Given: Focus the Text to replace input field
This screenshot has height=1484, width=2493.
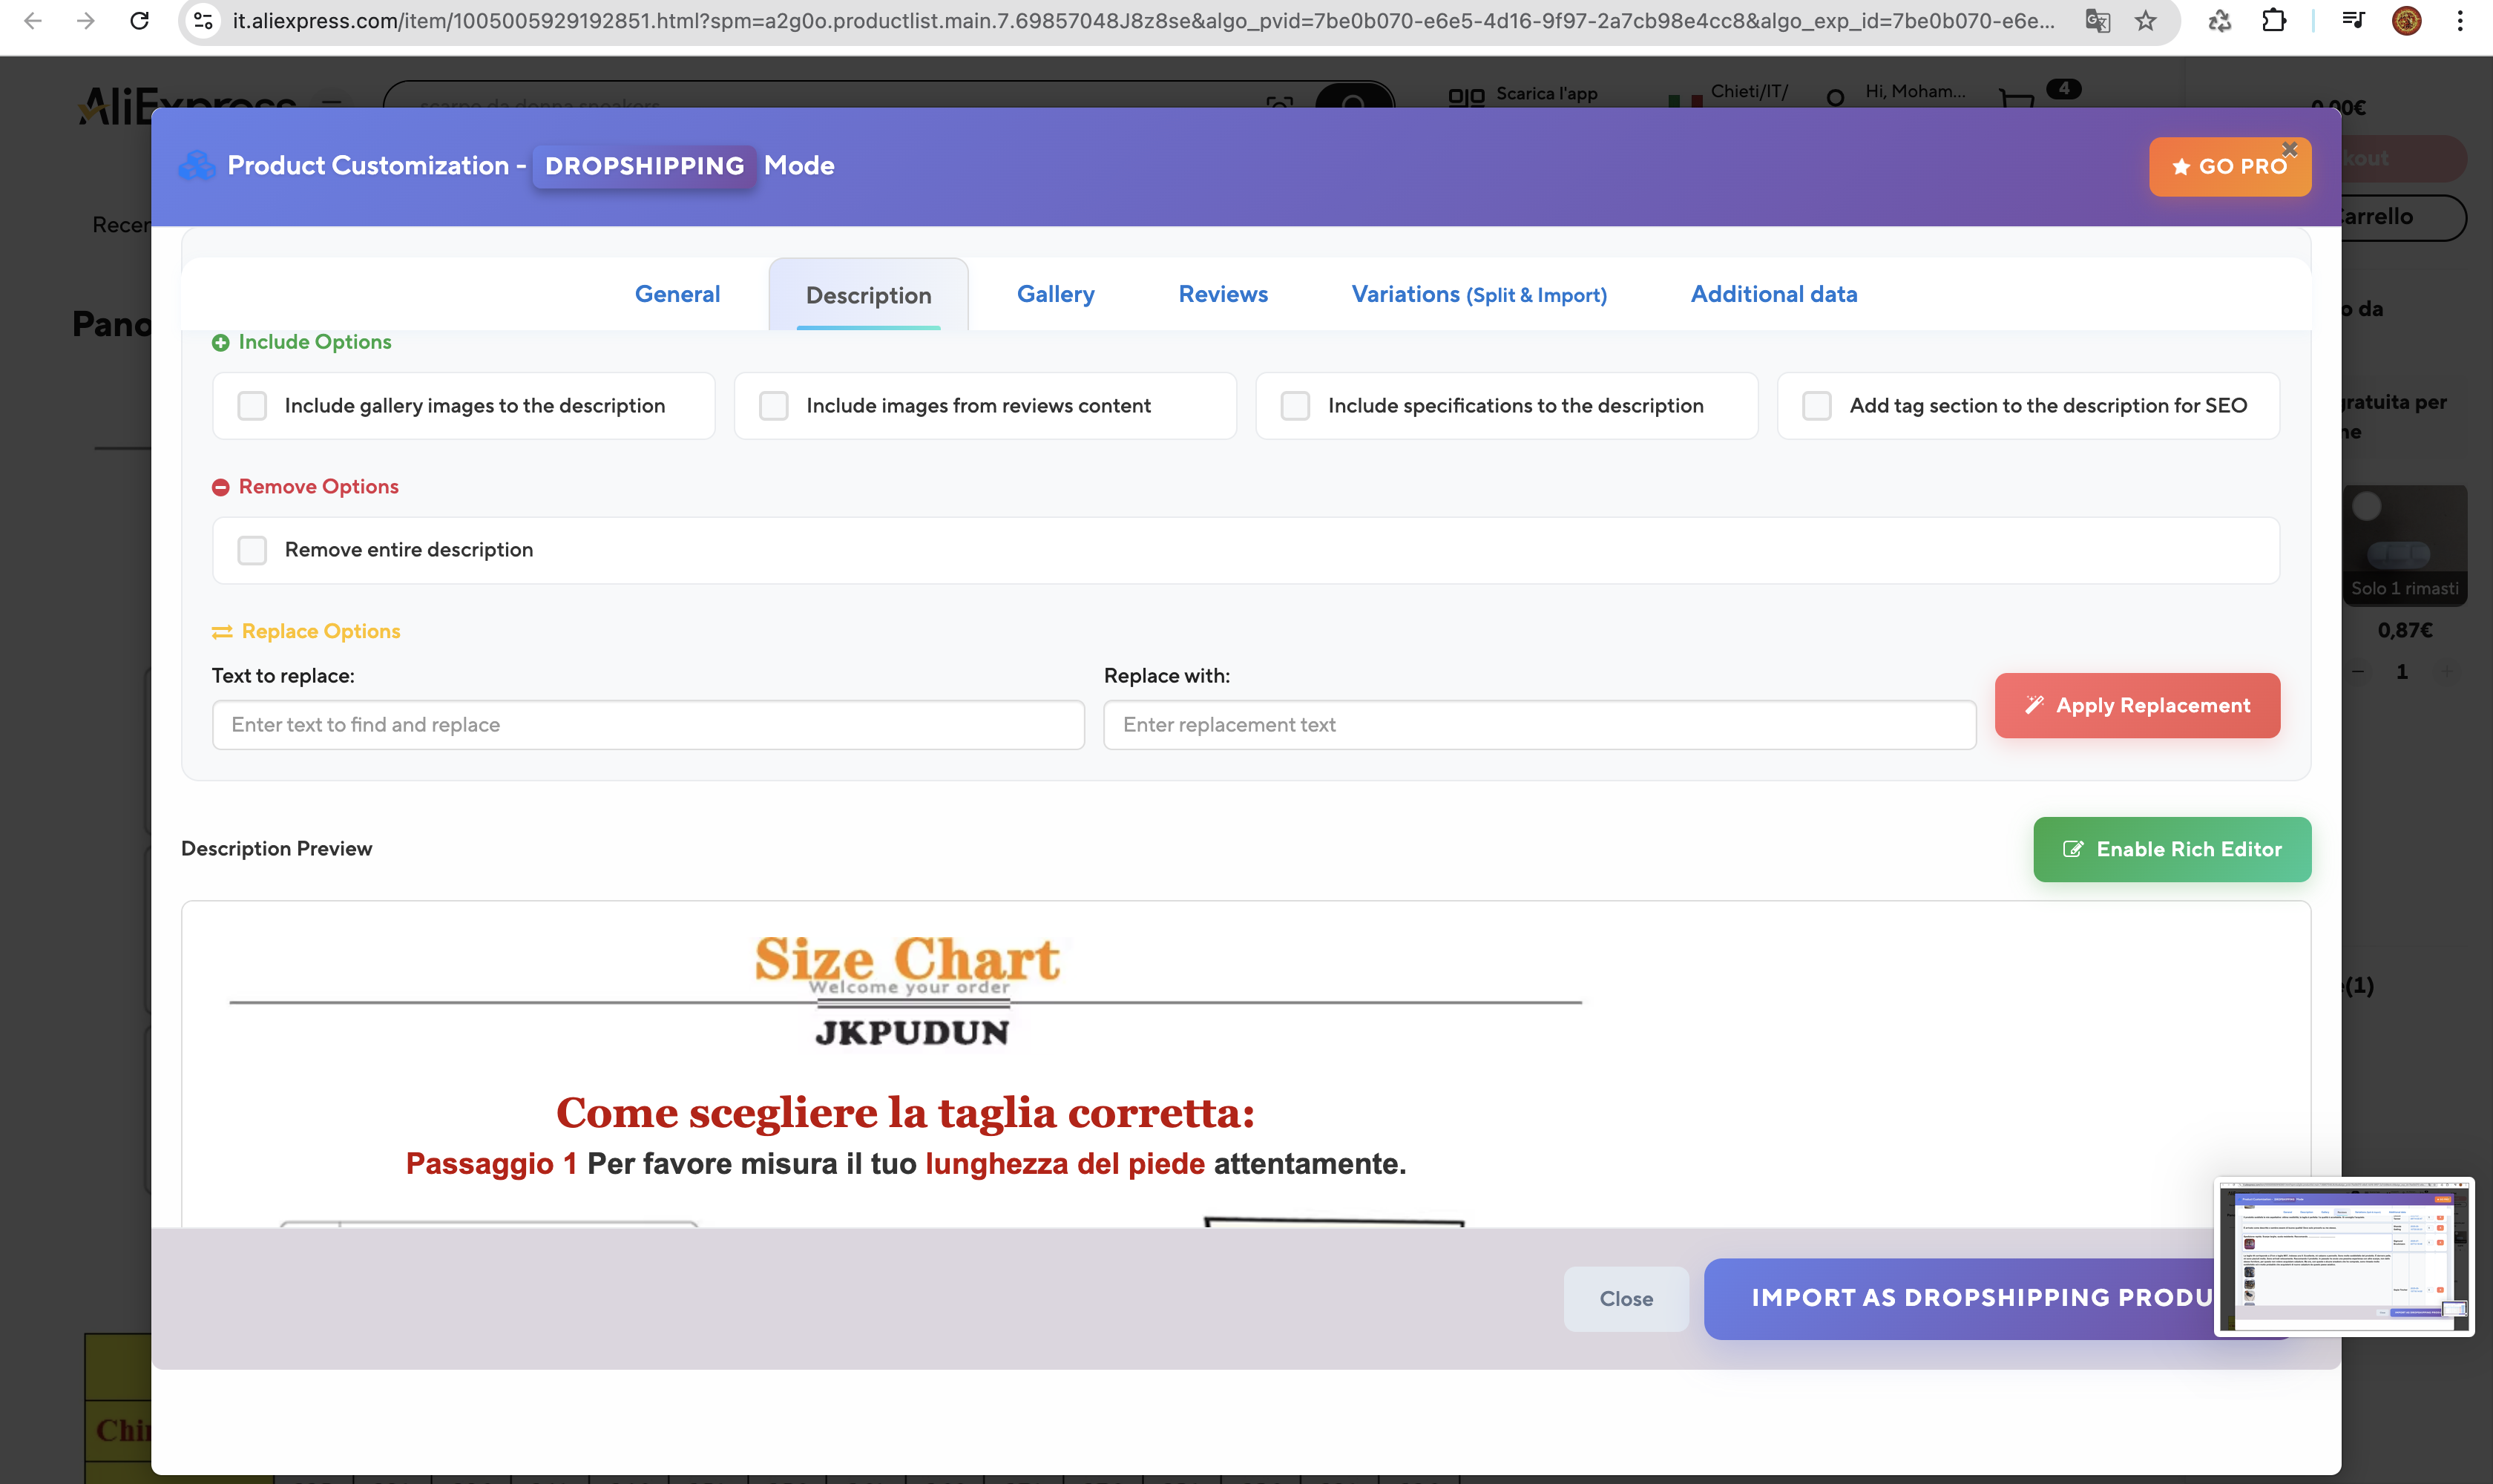Looking at the screenshot, I should point(648,725).
